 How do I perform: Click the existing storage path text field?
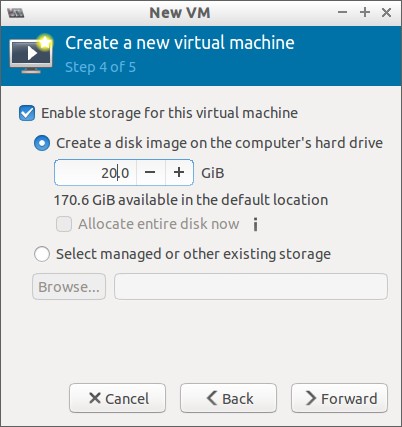click(x=251, y=287)
